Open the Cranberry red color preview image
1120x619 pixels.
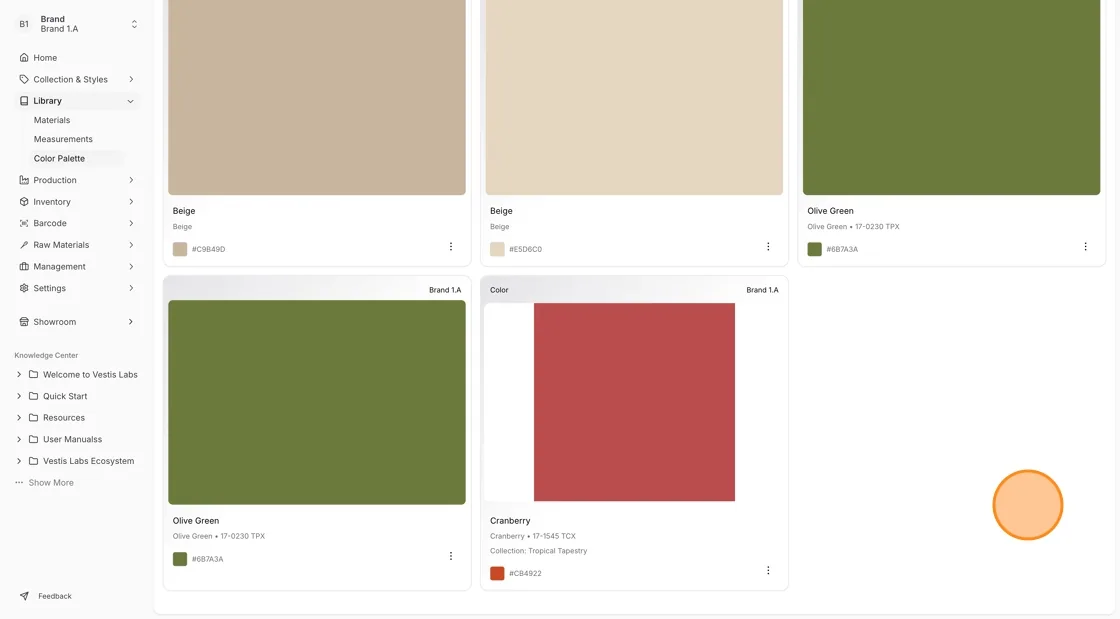634,402
